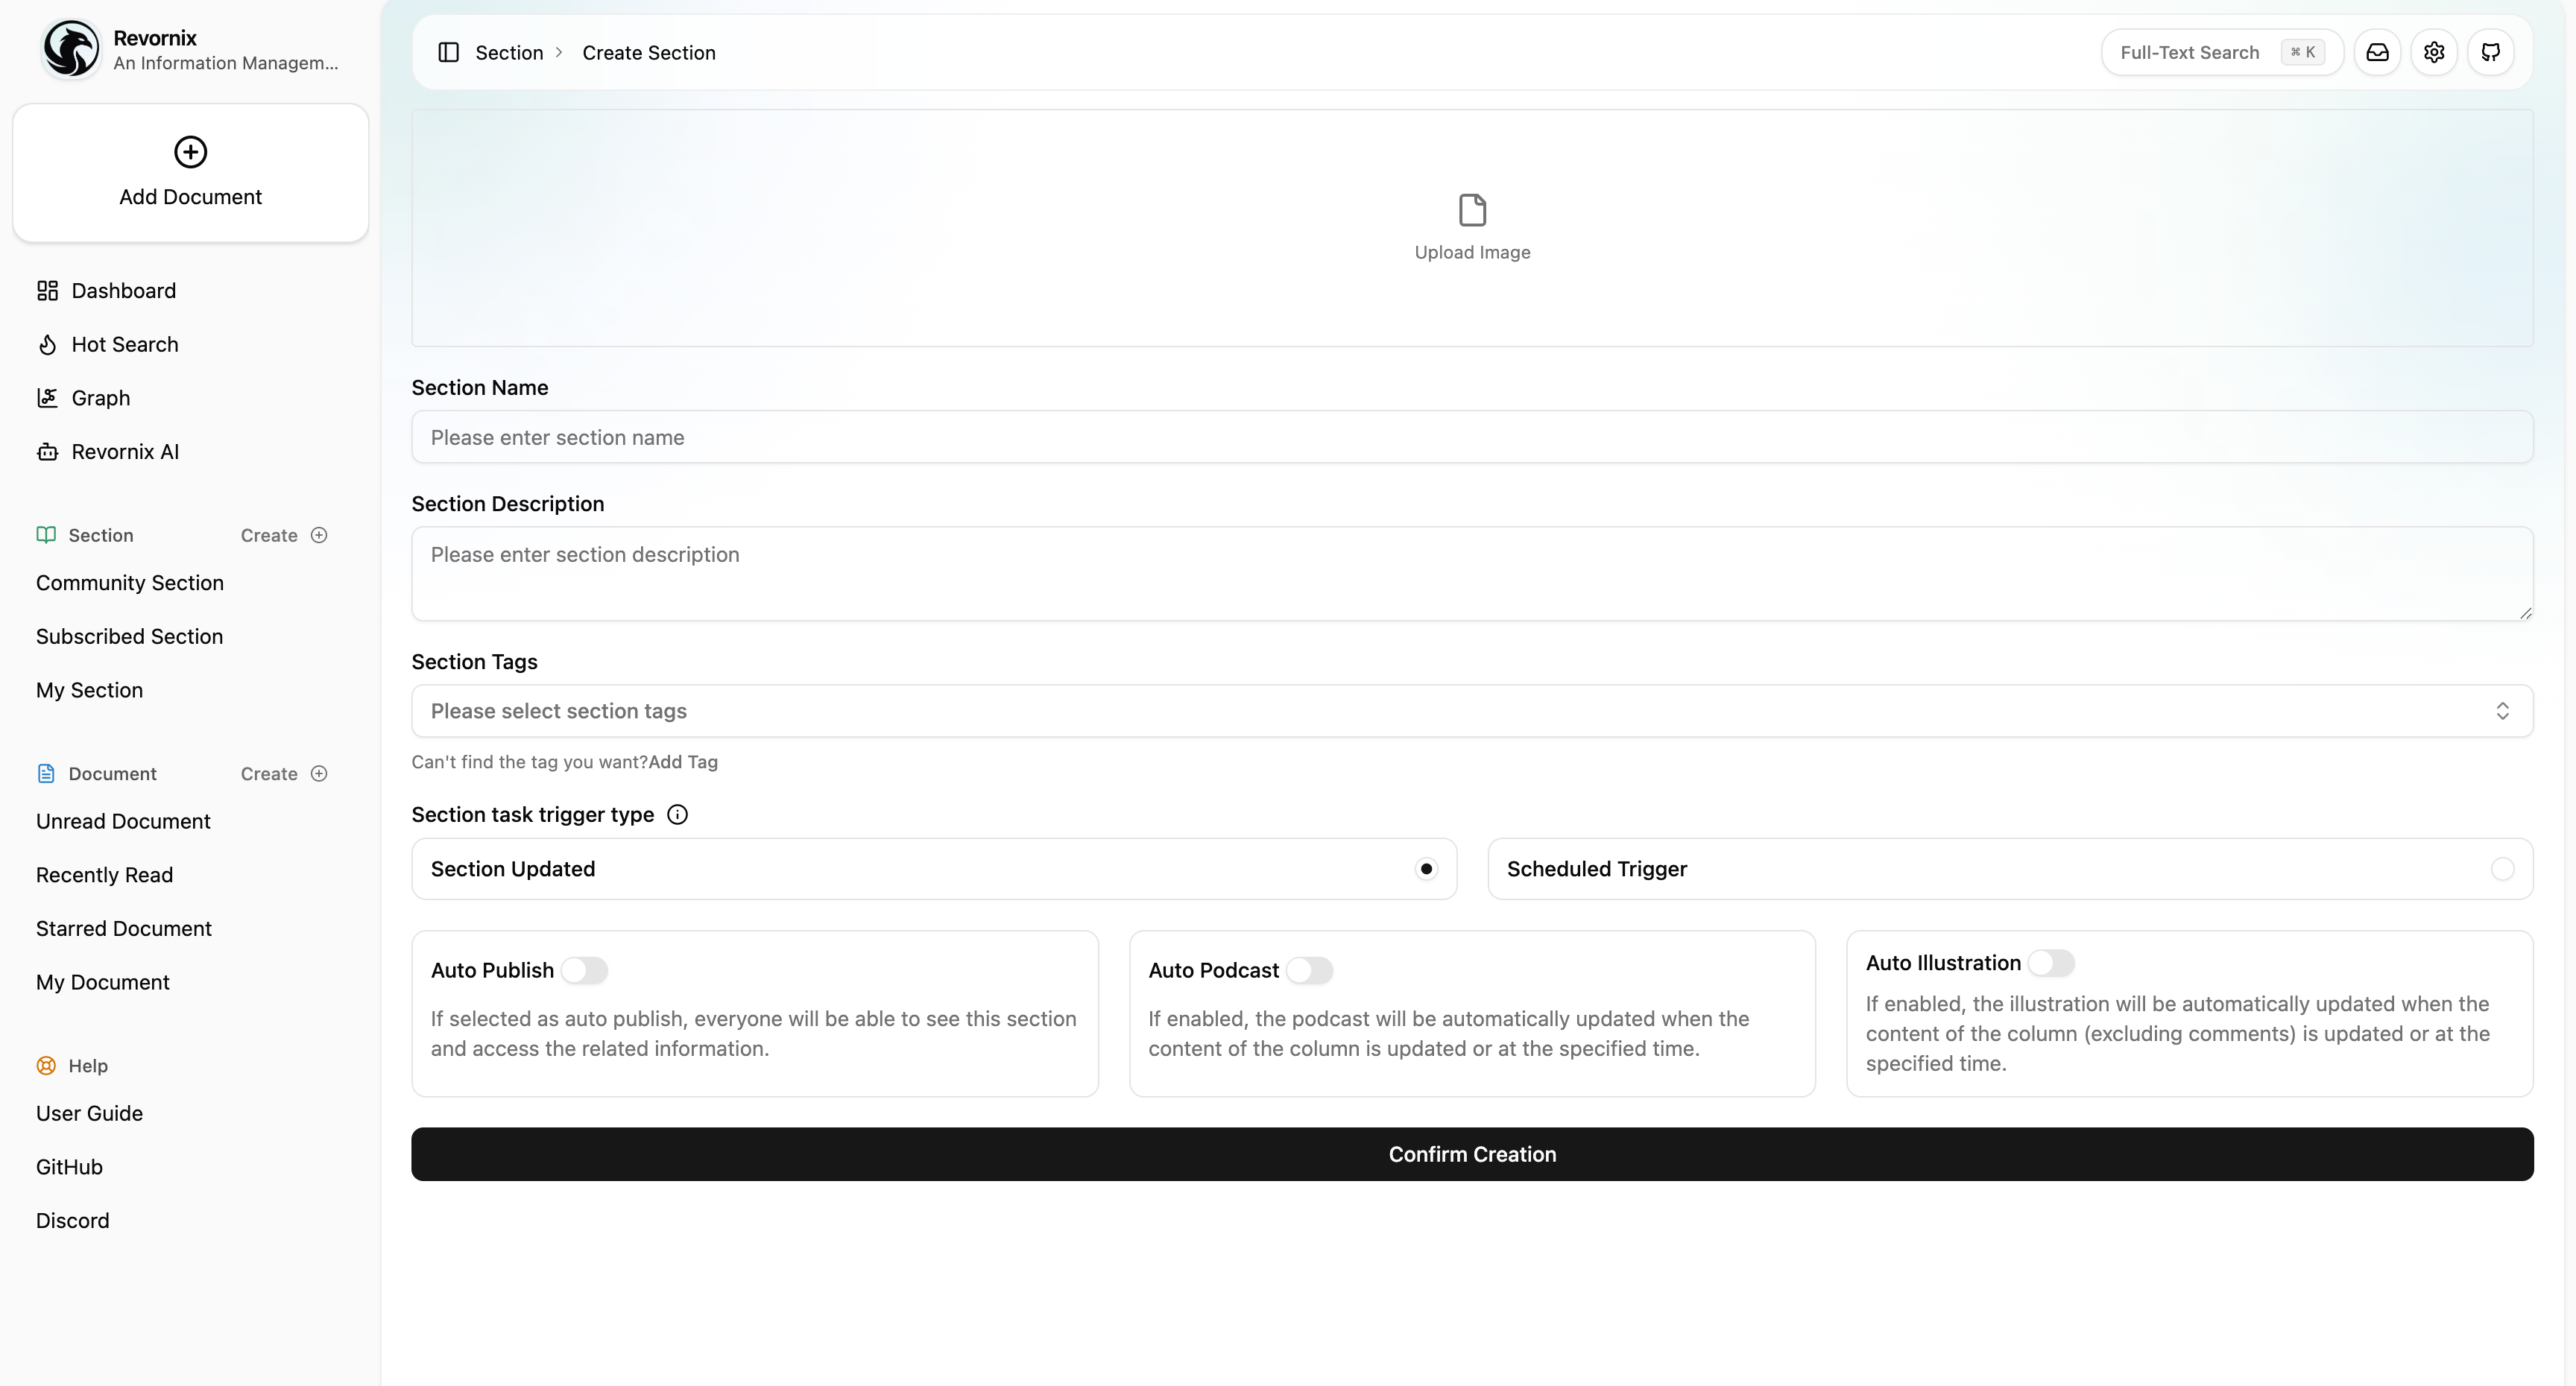Screen dimensions: 2576x1386
Task: Select the Scheduled Trigger radio option
Action: click(x=2502, y=869)
